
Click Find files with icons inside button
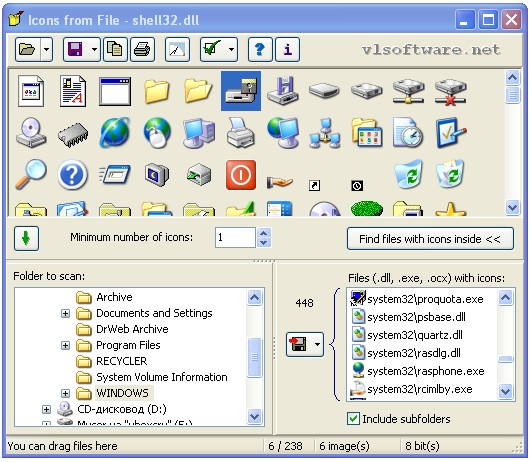click(430, 239)
